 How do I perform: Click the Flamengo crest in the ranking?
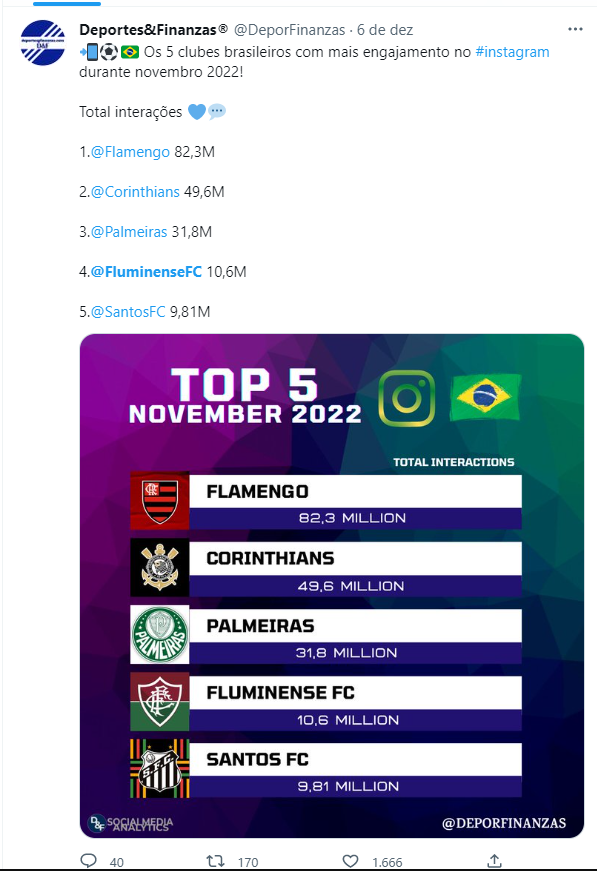pos(160,500)
